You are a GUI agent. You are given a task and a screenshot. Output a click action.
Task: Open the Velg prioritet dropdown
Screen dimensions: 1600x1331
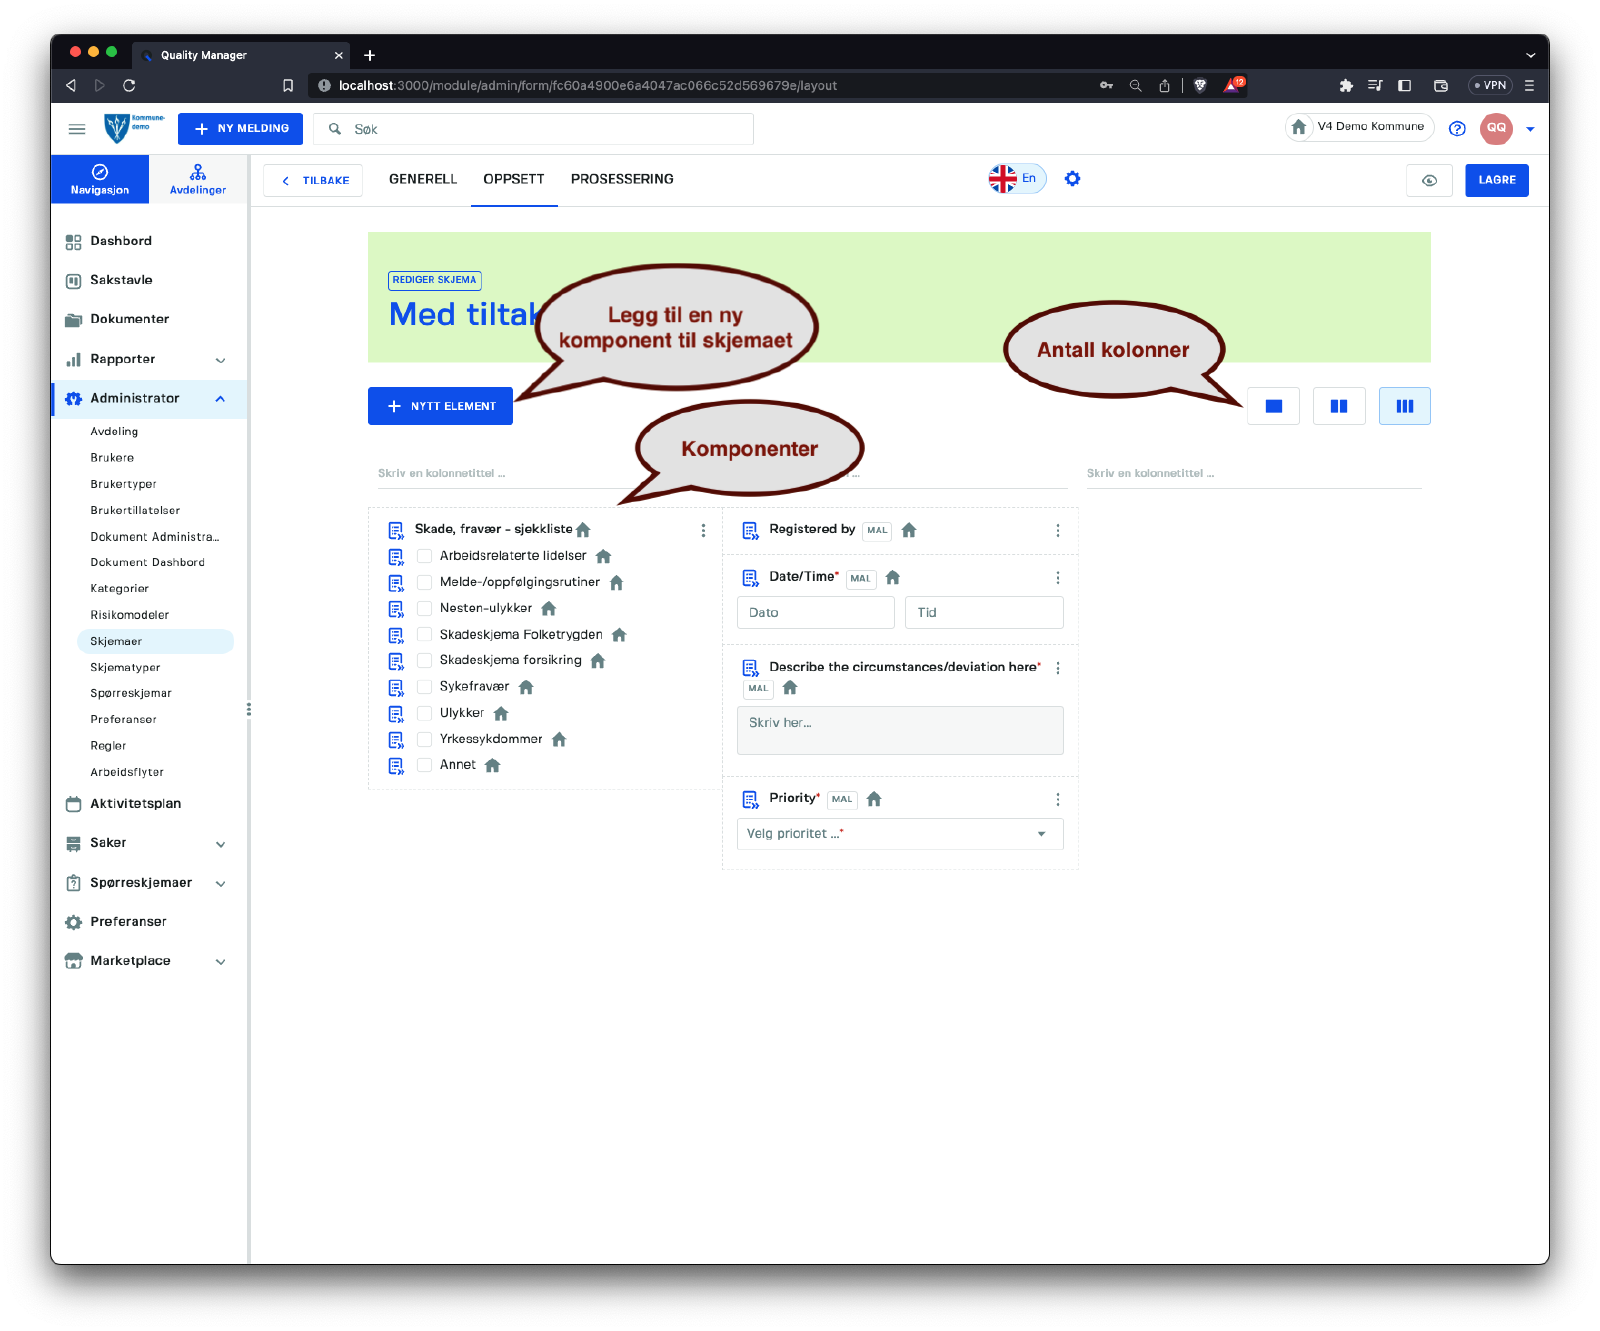[x=899, y=834]
